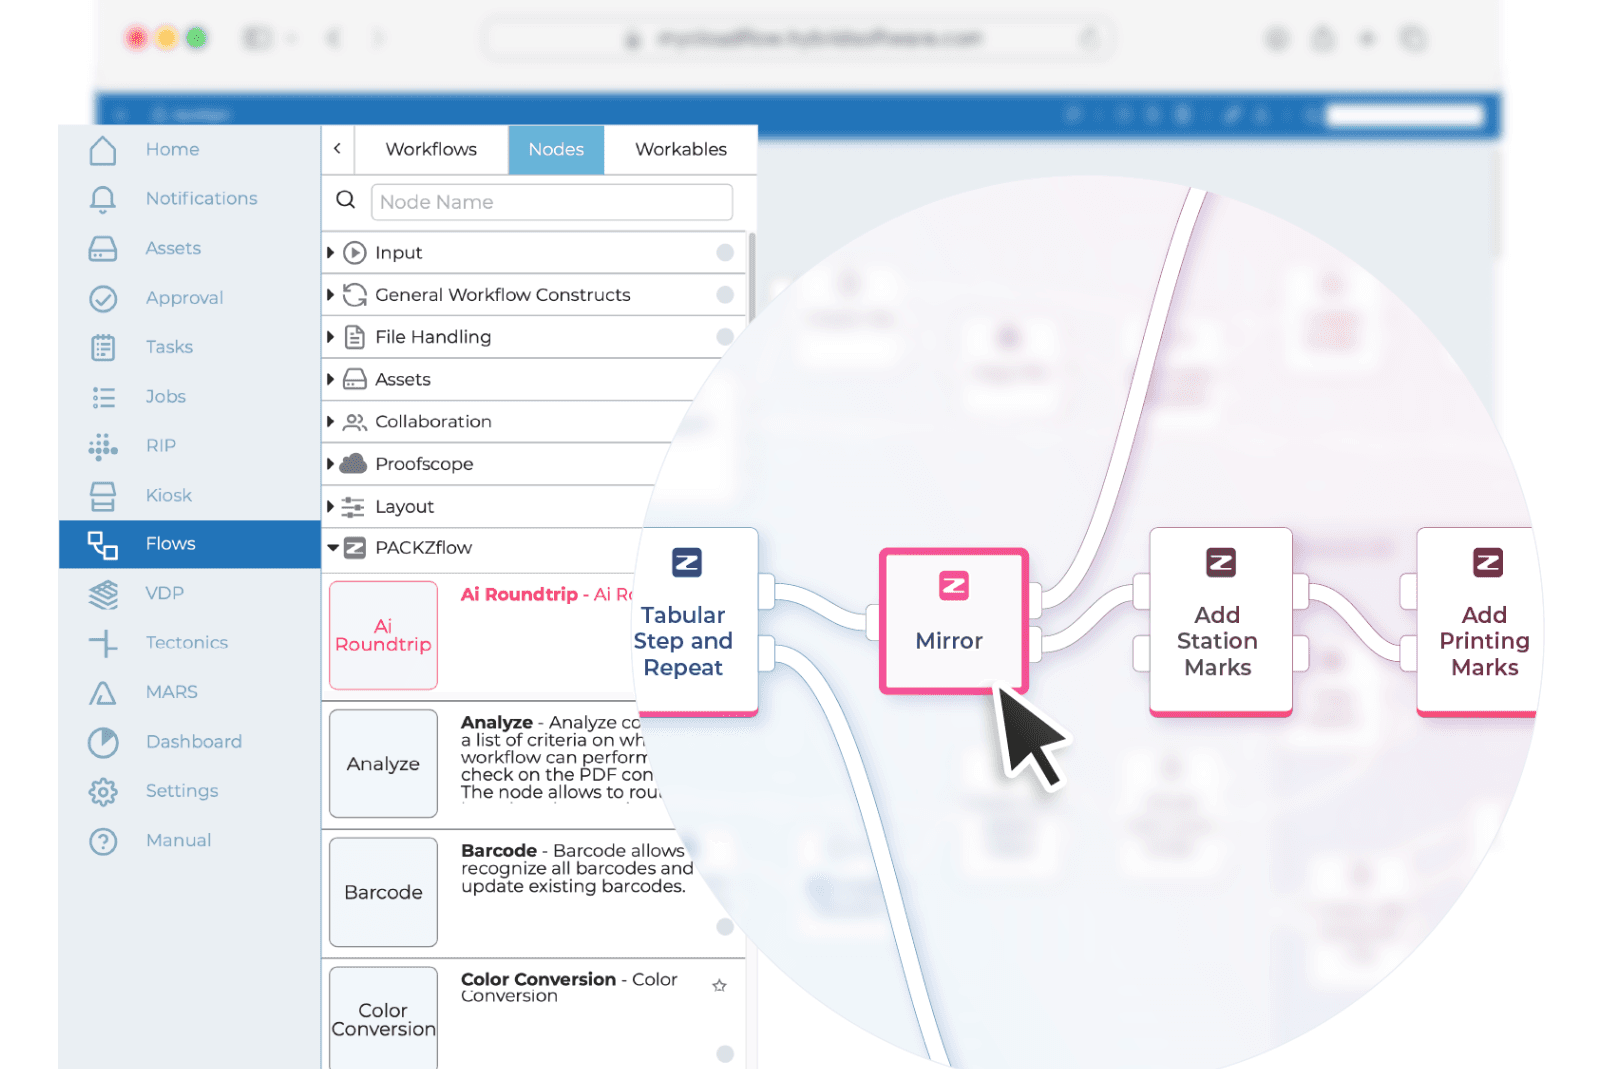Switch to the Workables tab

681,149
